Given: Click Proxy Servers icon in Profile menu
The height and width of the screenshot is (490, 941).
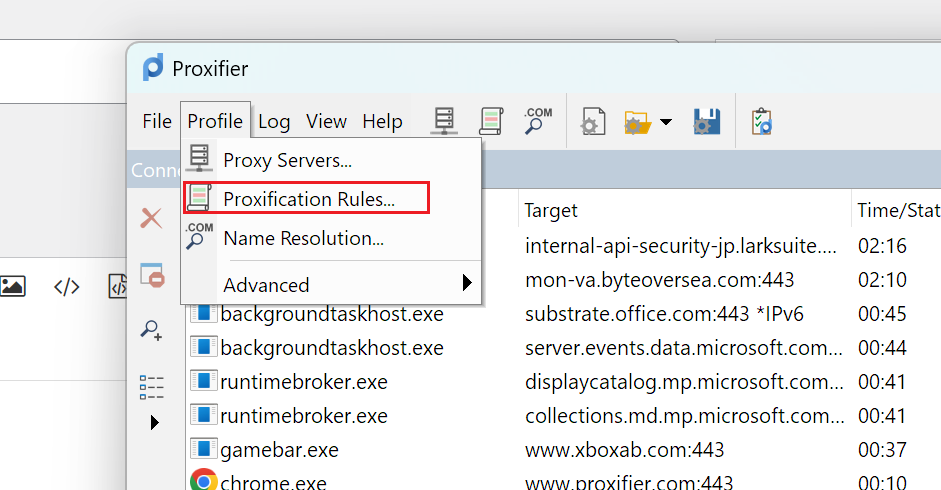Looking at the screenshot, I should tap(199, 158).
